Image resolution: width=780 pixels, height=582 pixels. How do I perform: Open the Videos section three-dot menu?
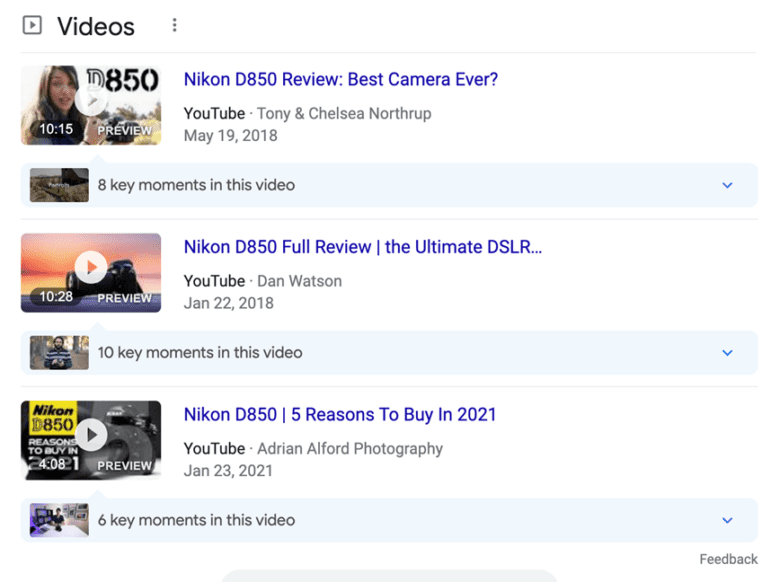point(174,25)
